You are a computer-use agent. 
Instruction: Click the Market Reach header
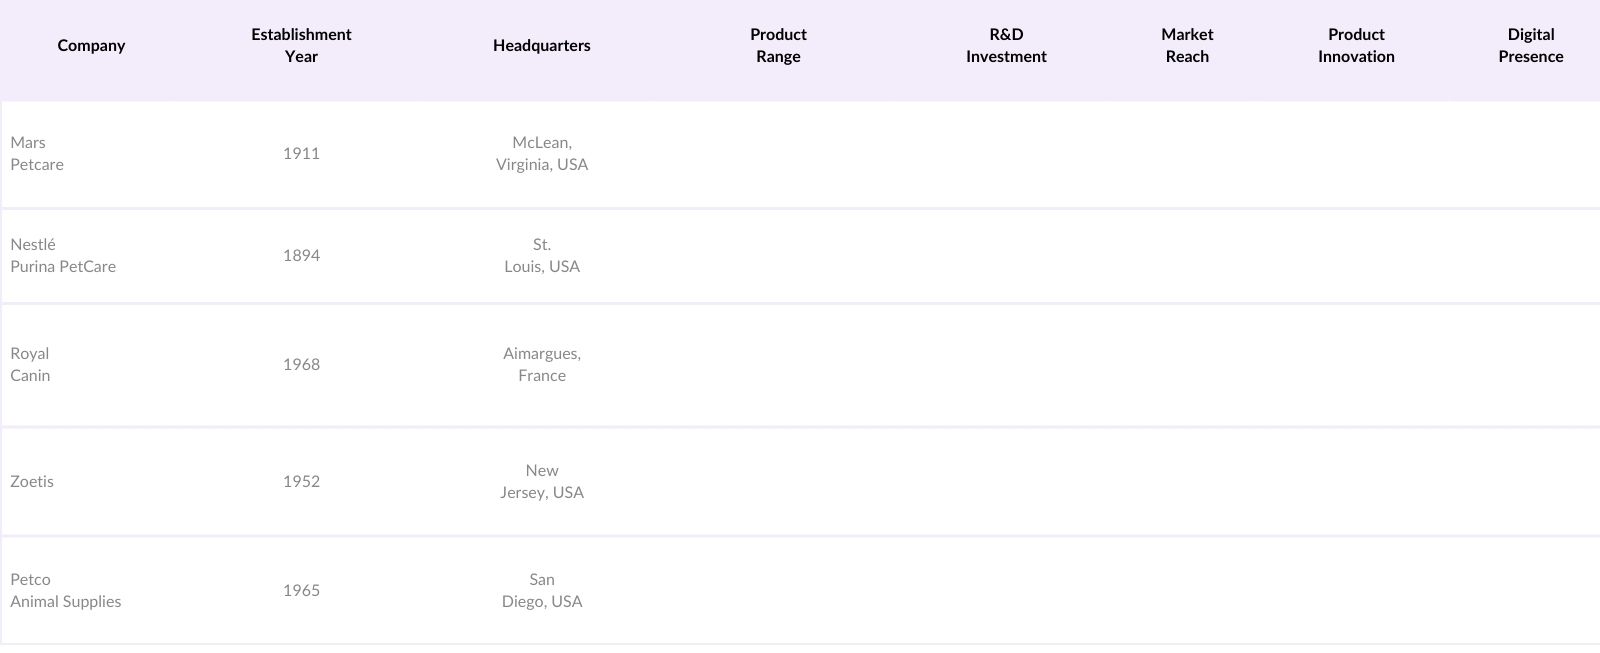pyautogui.click(x=1187, y=45)
